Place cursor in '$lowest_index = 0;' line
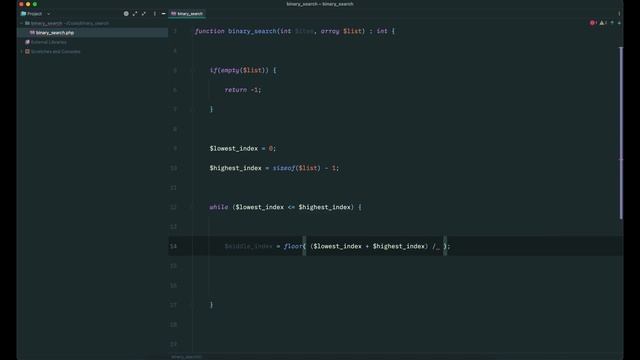 pos(243,149)
